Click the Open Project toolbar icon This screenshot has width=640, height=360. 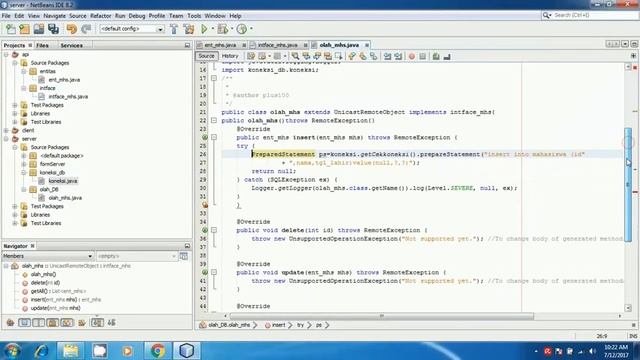click(39, 29)
